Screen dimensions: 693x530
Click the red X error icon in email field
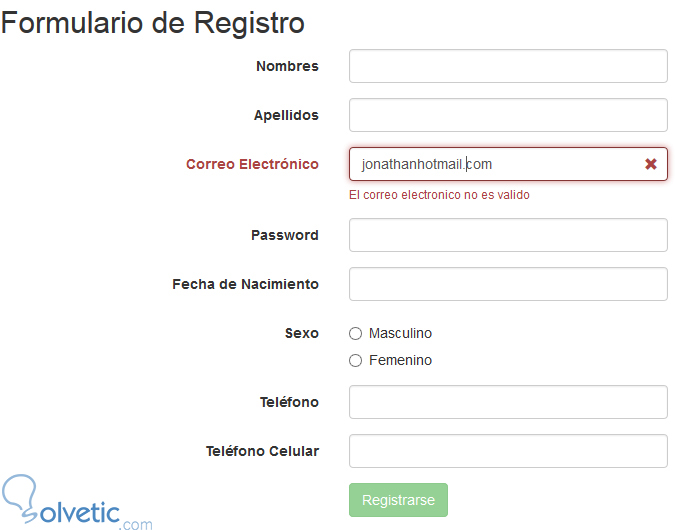click(651, 164)
